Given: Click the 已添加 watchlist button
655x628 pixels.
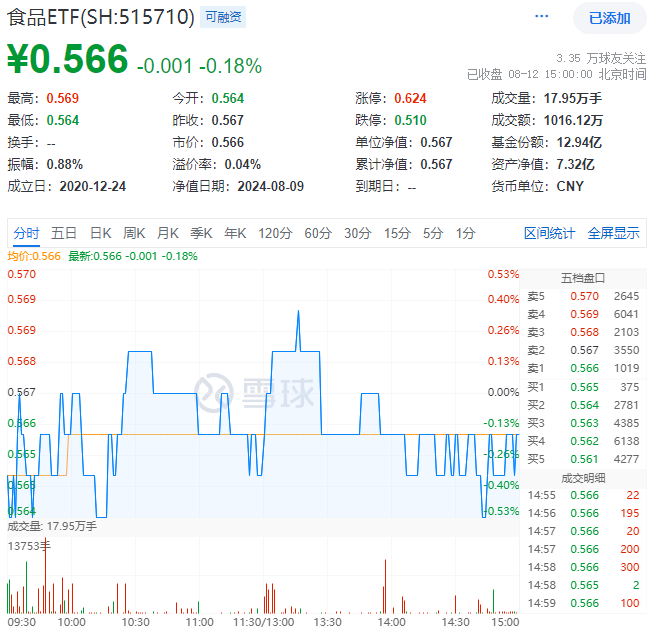Looking at the screenshot, I should tap(609, 18).
